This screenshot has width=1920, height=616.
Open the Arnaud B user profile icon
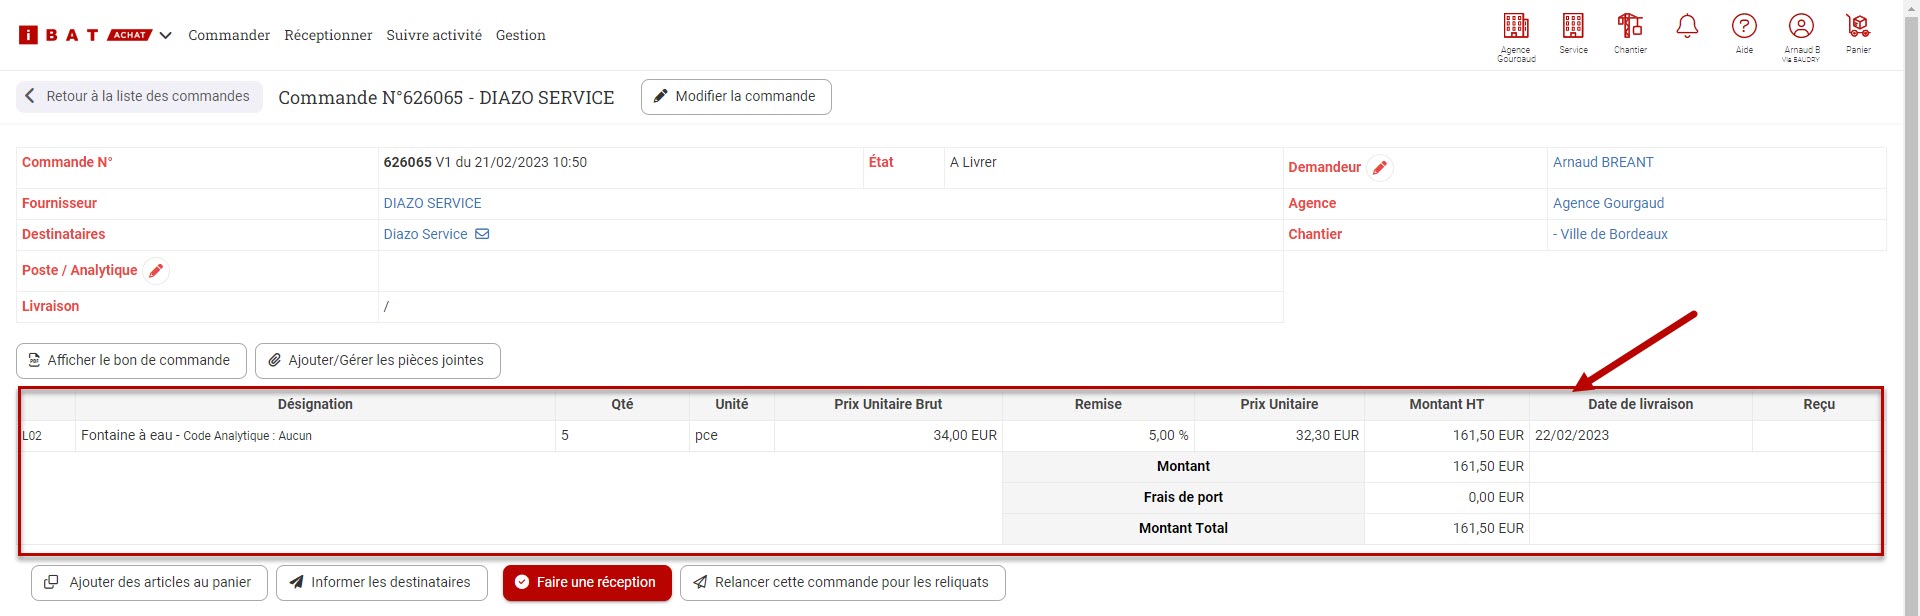[x=1801, y=27]
